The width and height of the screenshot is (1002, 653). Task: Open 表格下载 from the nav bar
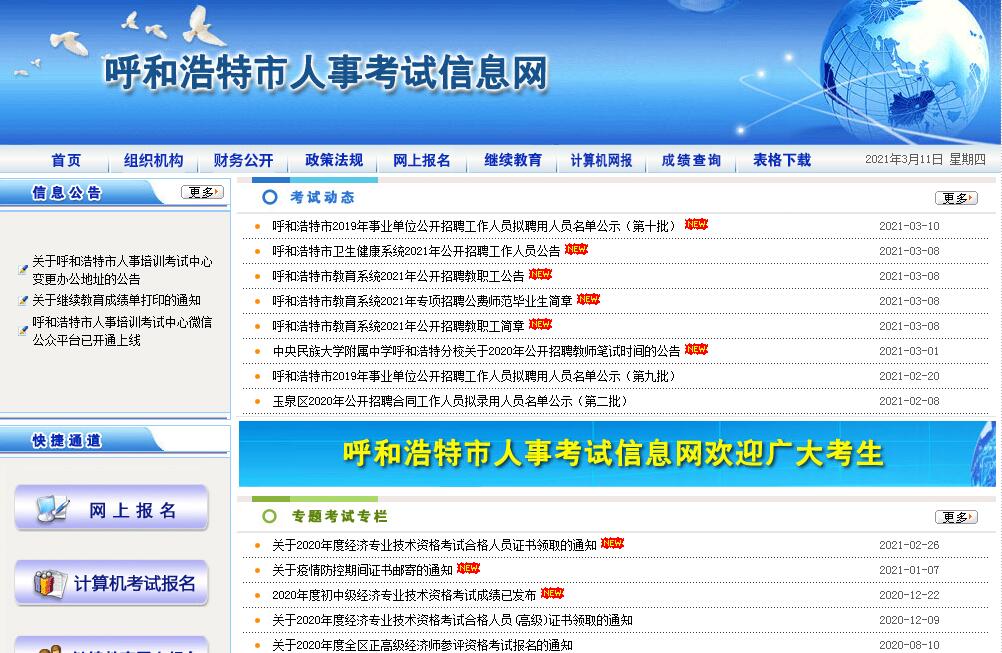pos(782,160)
